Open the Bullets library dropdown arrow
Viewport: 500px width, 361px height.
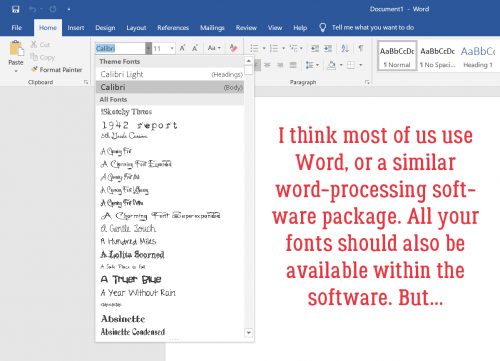(x=264, y=49)
